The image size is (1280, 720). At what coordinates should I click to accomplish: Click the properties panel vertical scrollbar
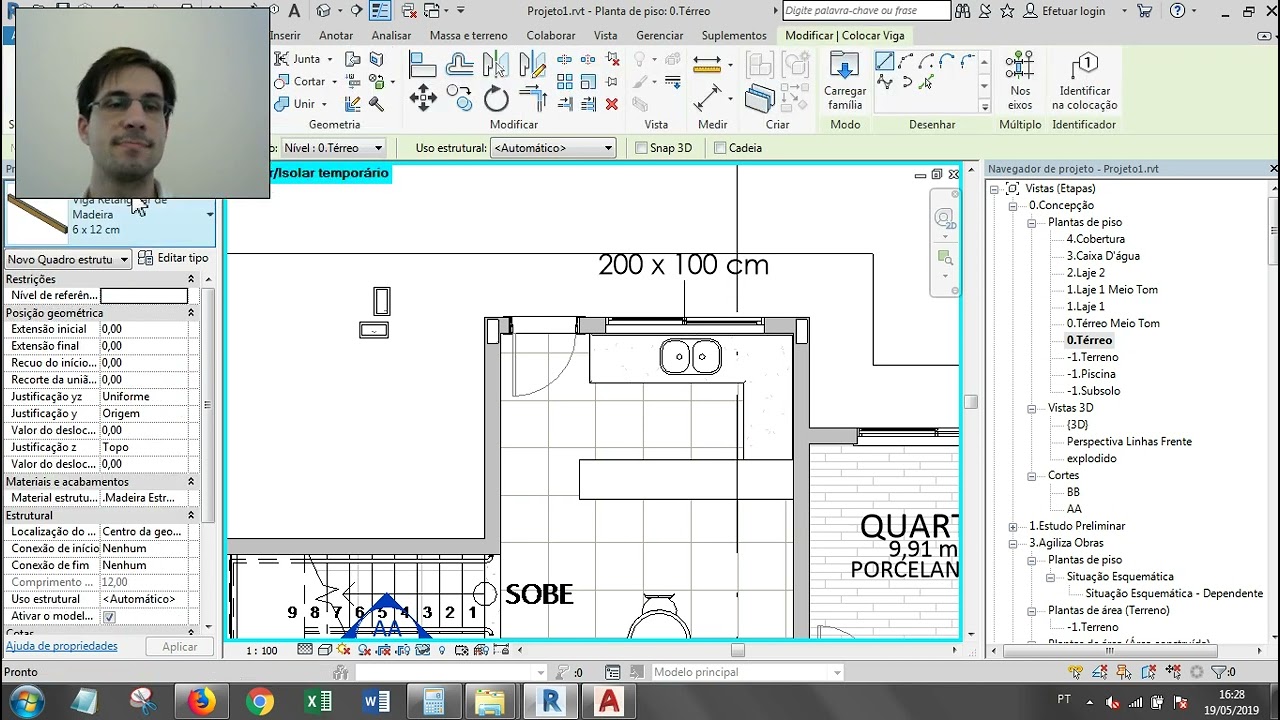[x=208, y=405]
